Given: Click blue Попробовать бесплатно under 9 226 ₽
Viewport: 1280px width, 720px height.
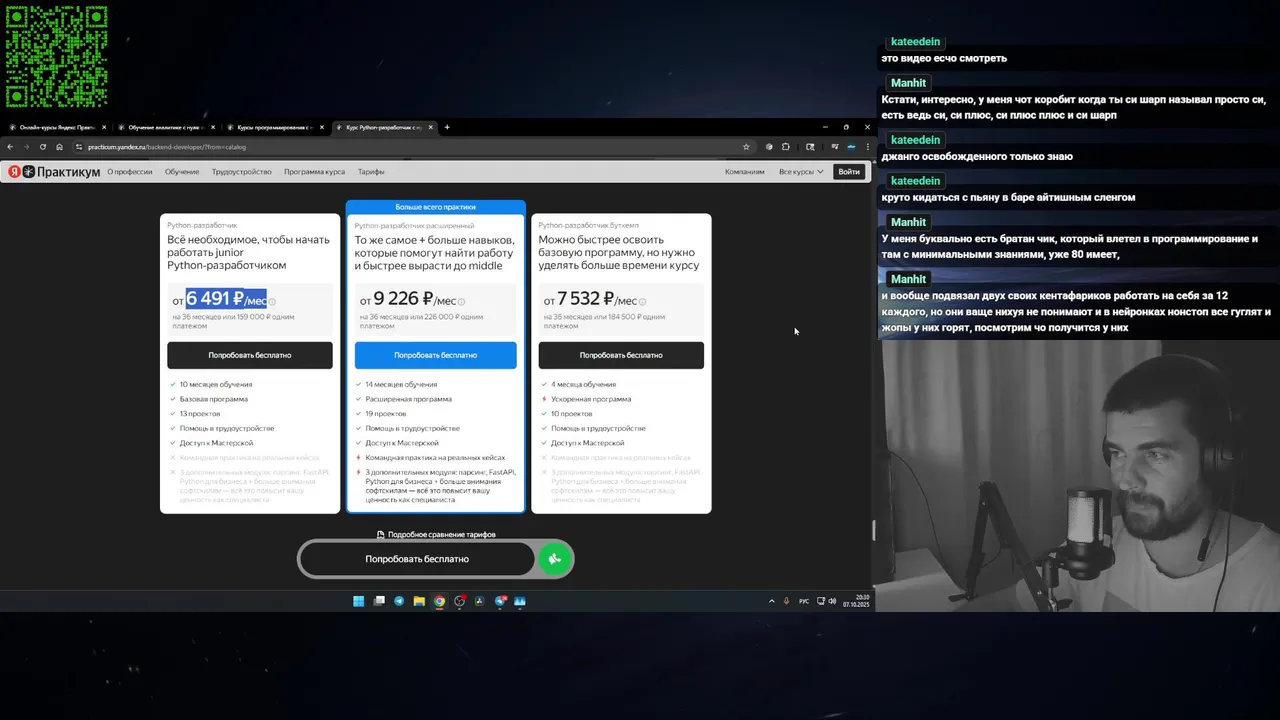Looking at the screenshot, I should 435,355.
